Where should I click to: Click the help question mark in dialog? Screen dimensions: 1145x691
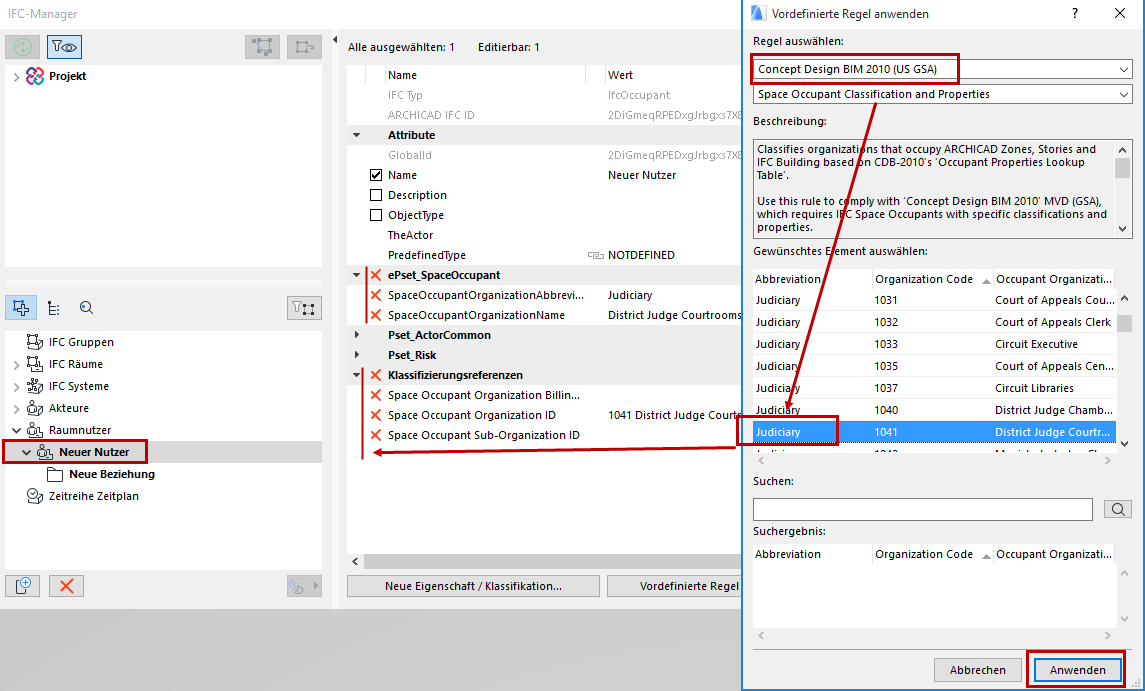pos(1075,14)
